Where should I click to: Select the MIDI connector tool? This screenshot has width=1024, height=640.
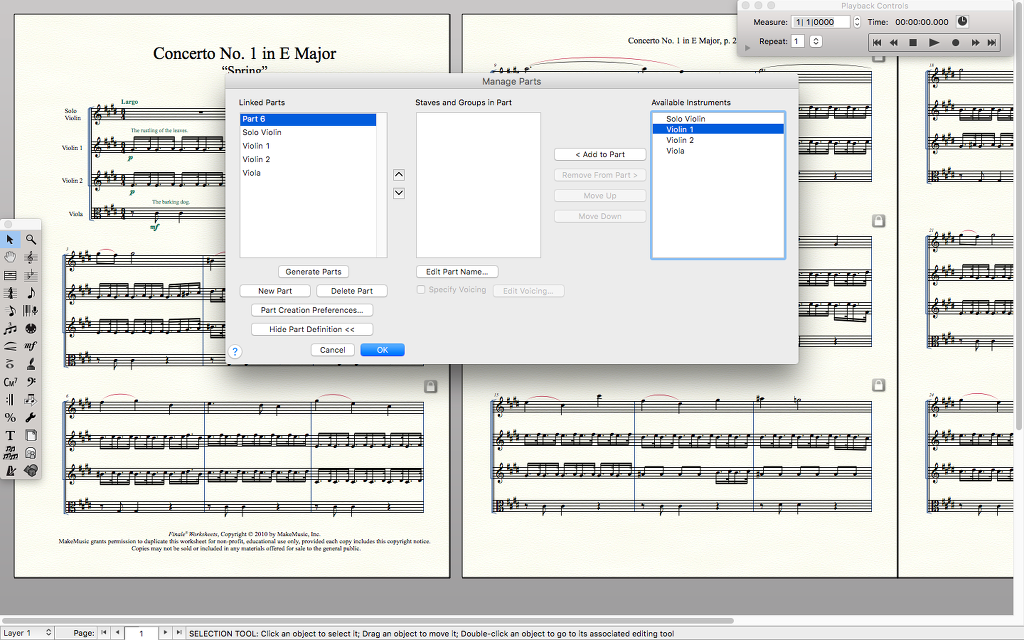coord(31,328)
